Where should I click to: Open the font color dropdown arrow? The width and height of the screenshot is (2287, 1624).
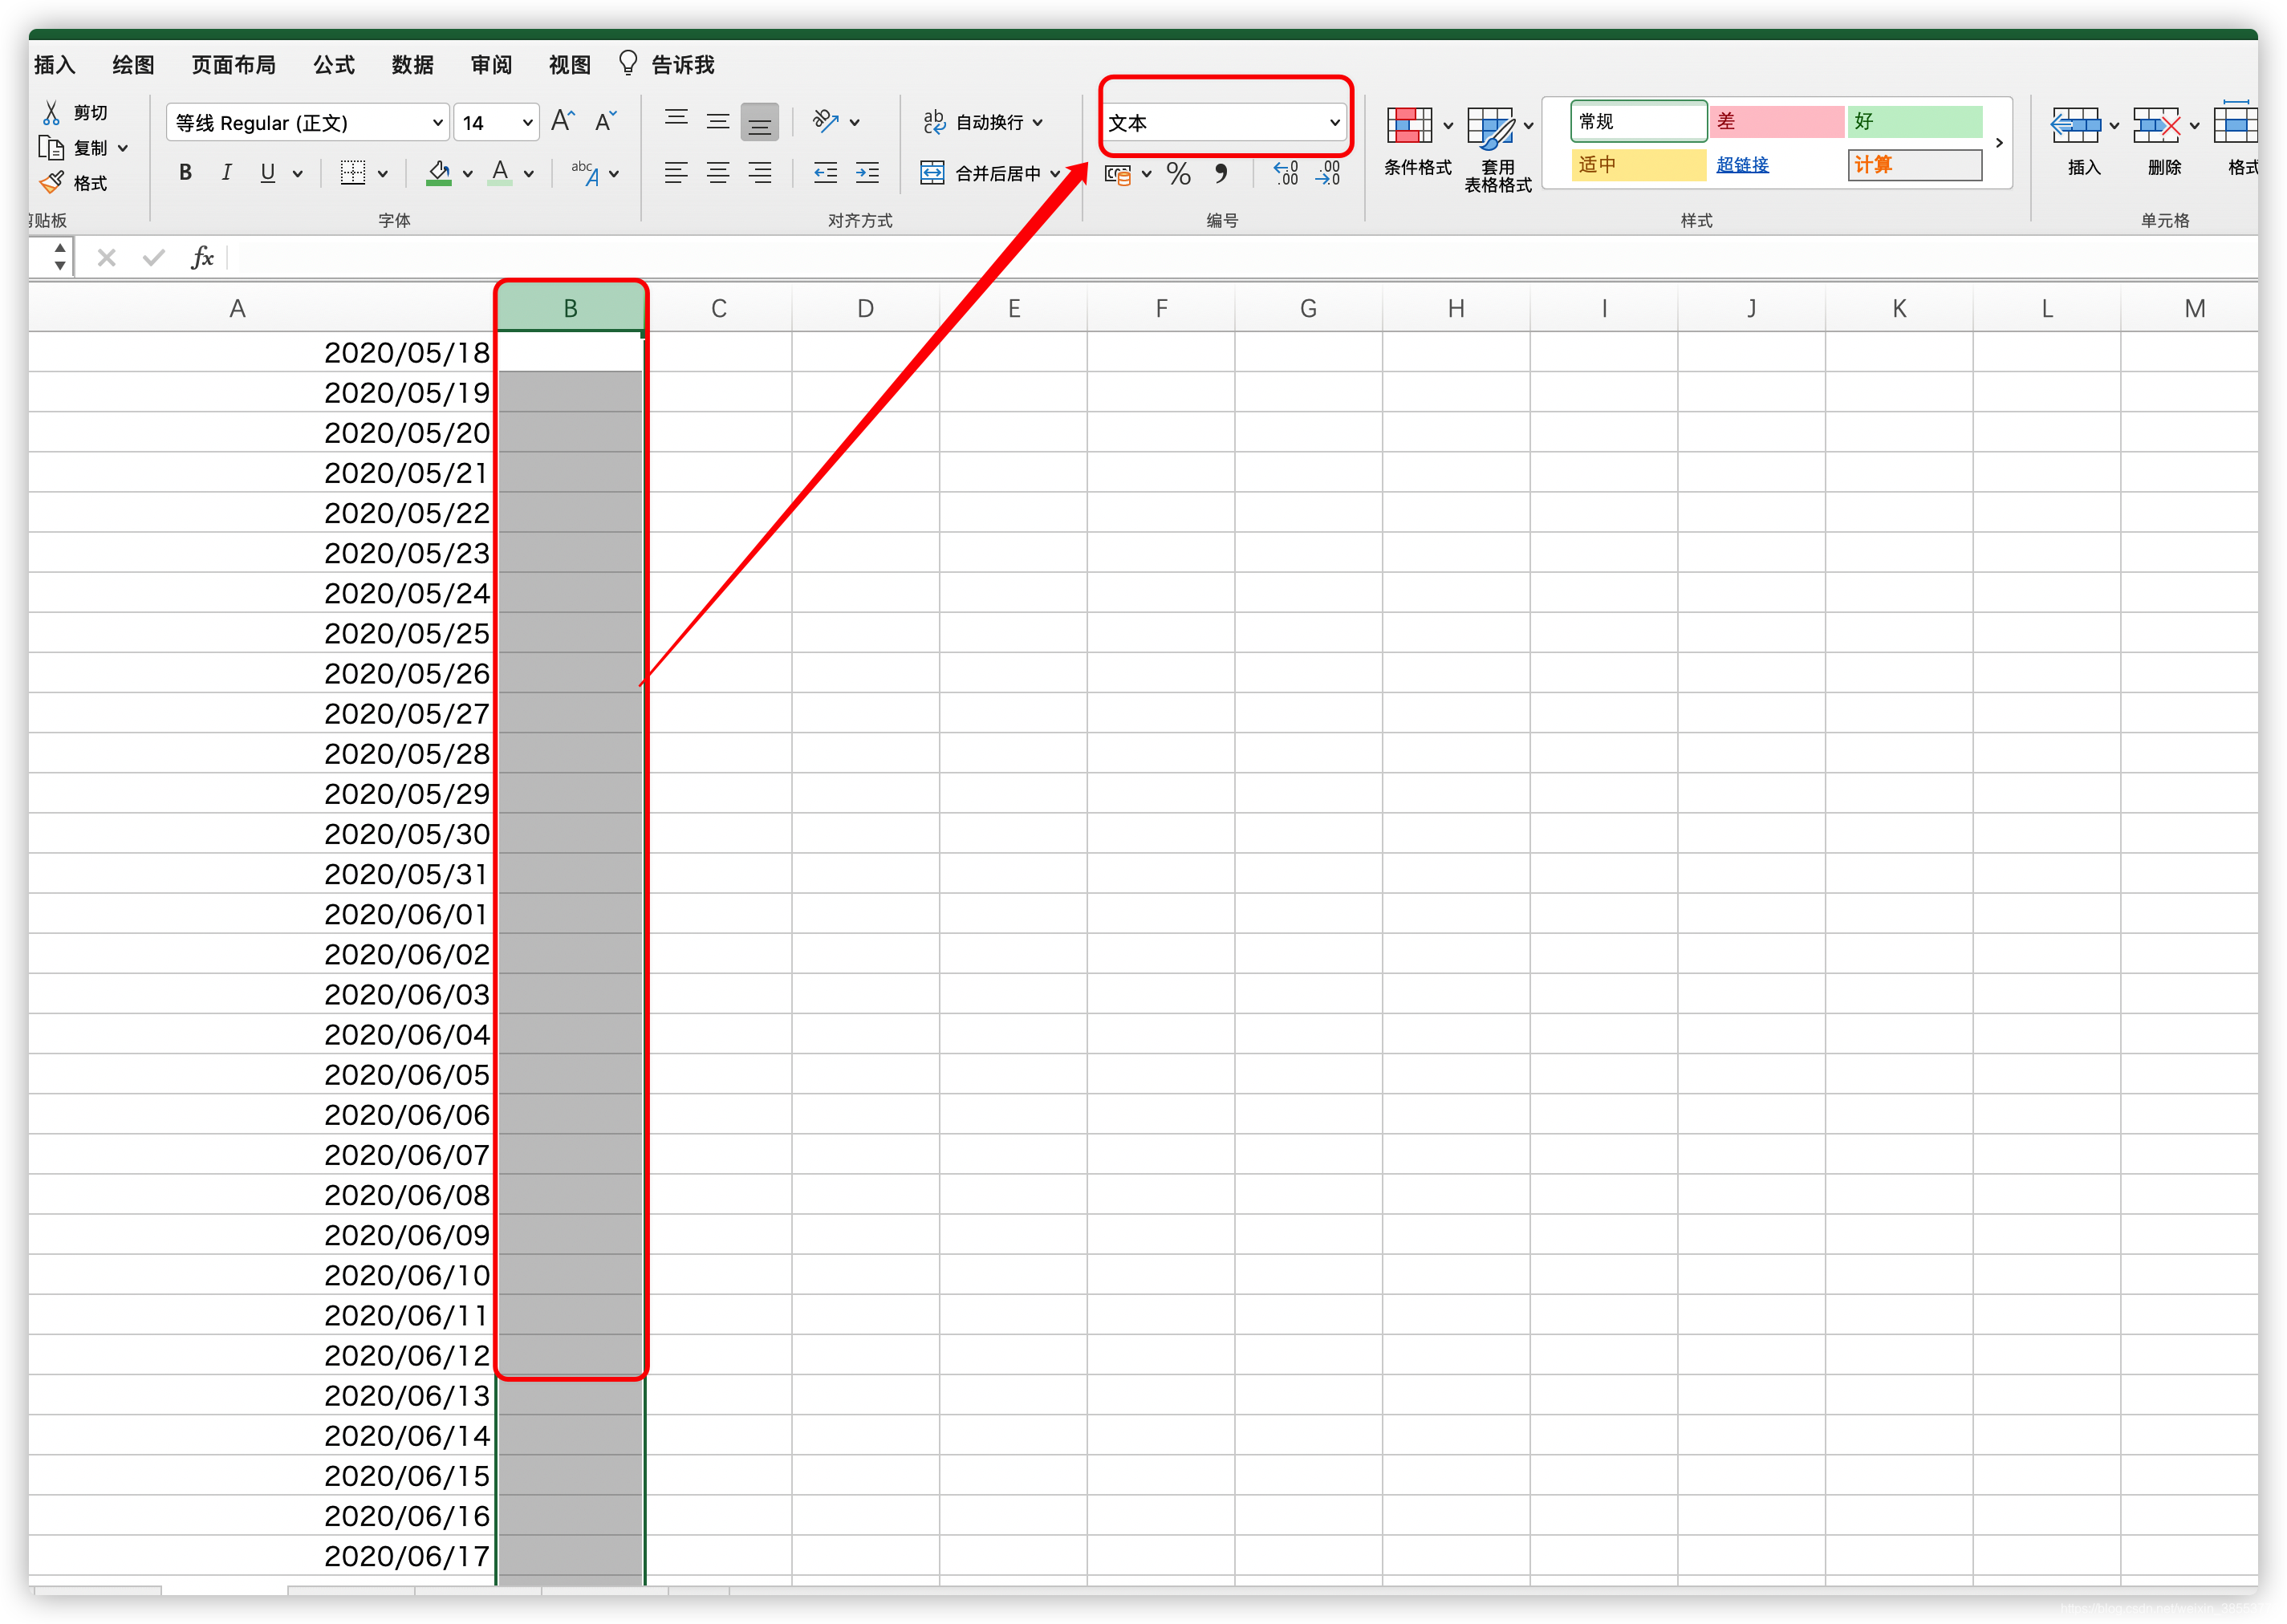coord(529,174)
